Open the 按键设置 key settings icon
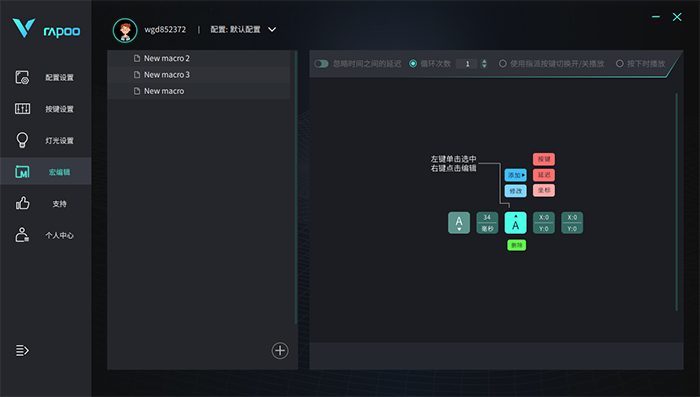This screenshot has width=700, height=397. pos(22,109)
